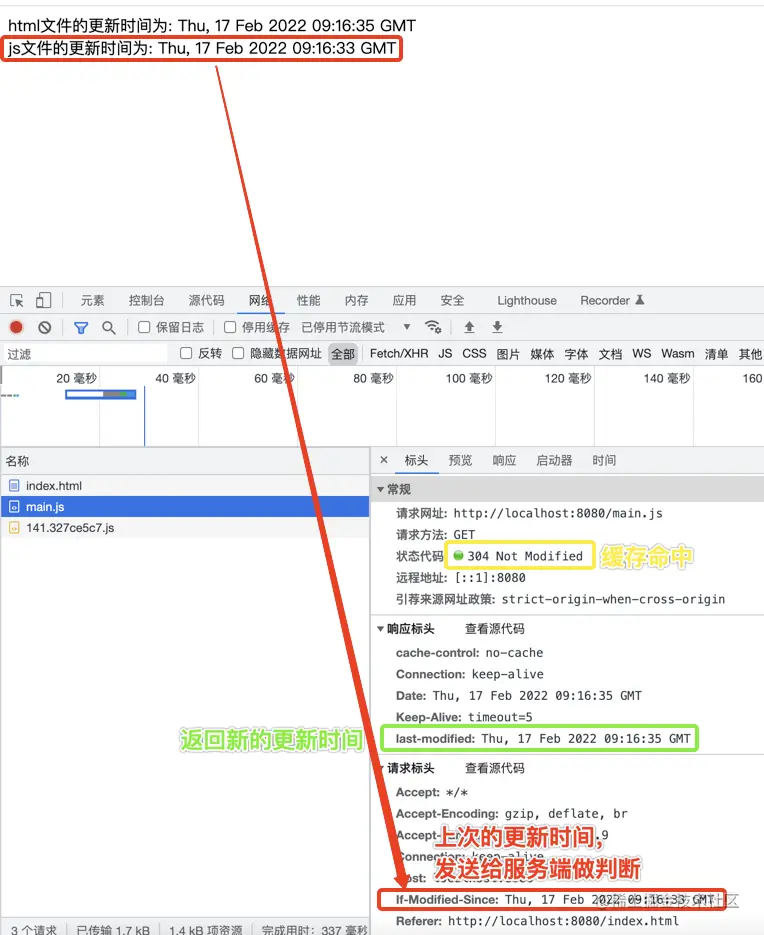764x935 pixels.
Task: Click the request bar in timeline overview
Action: pos(101,394)
